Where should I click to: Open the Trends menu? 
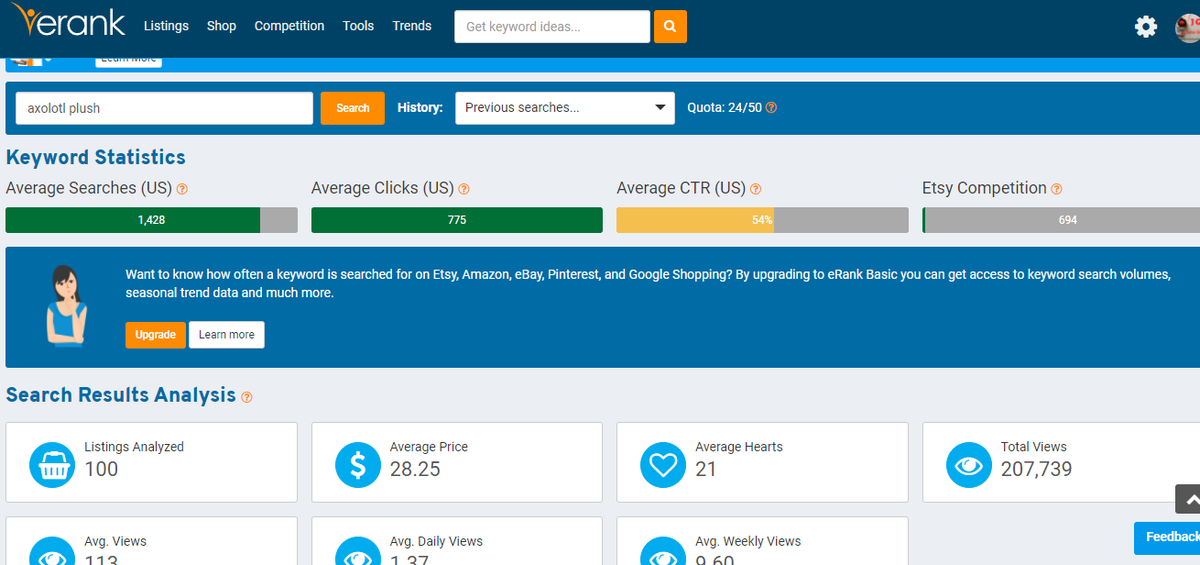point(412,26)
